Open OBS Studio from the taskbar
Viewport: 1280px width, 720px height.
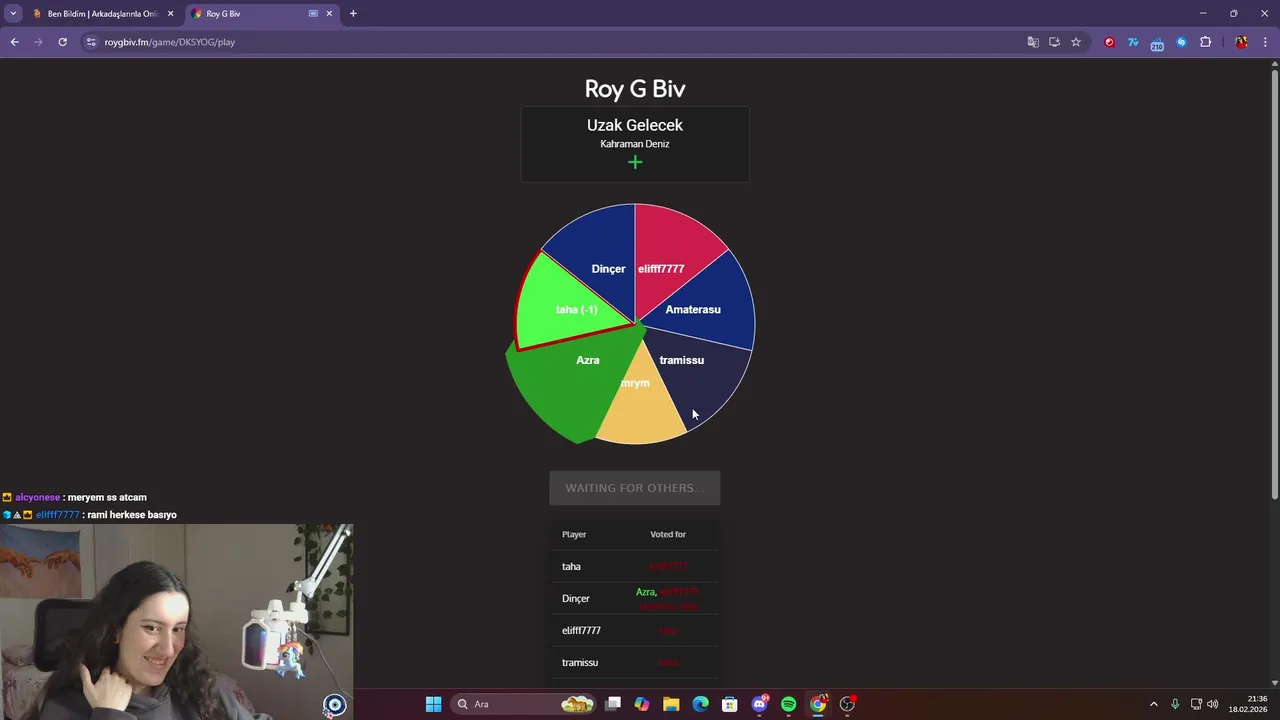[847, 704]
